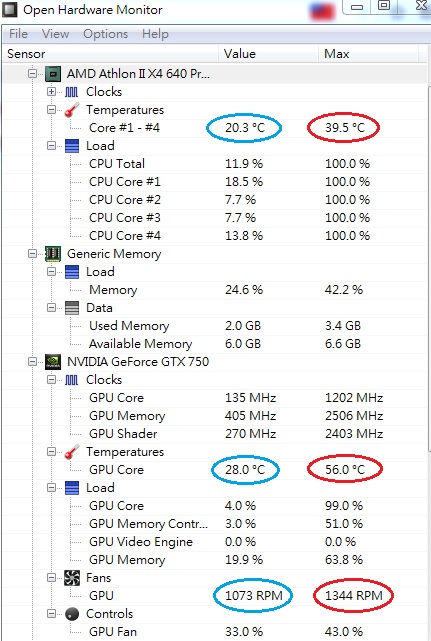Image resolution: width=431 pixels, height=641 pixels.
Task: Expand the CPU Clocks node
Action: [x=51, y=92]
